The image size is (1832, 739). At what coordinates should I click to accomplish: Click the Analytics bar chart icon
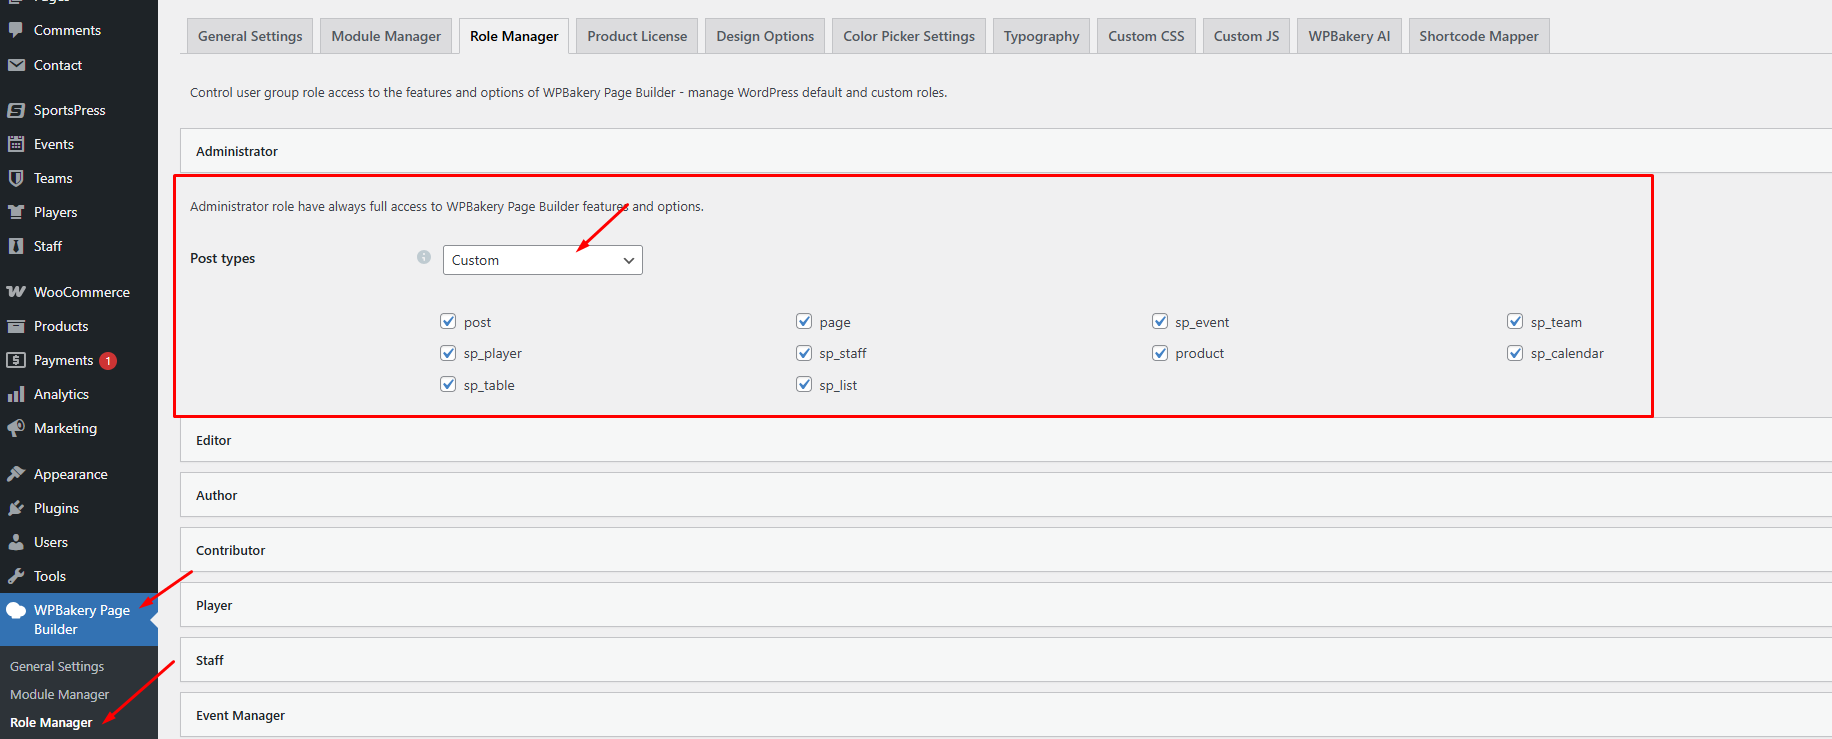click(16, 394)
